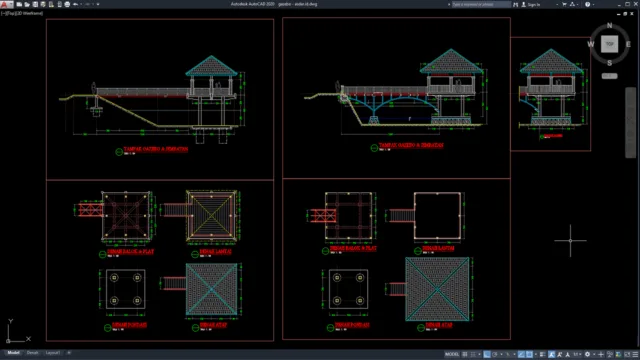The width and height of the screenshot is (640, 360).
Task: Click the Workspace Switching gear icon
Action: point(587,355)
